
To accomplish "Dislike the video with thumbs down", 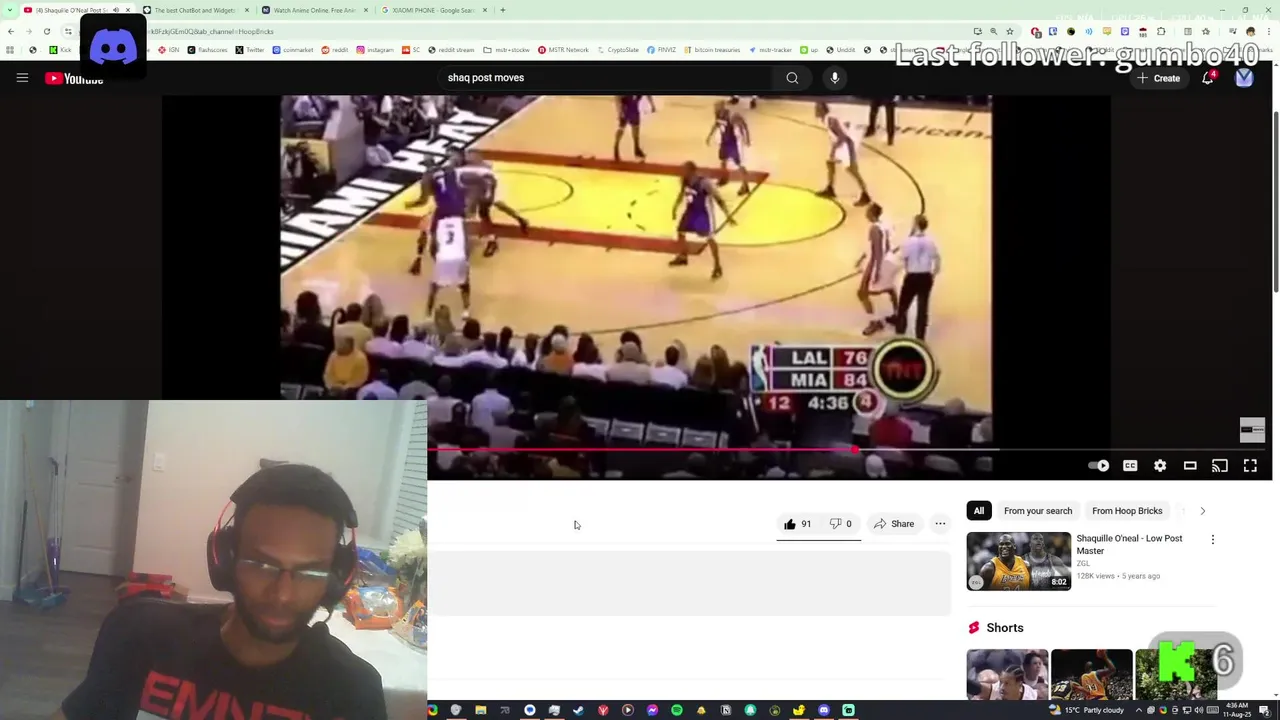I will tap(840, 524).
